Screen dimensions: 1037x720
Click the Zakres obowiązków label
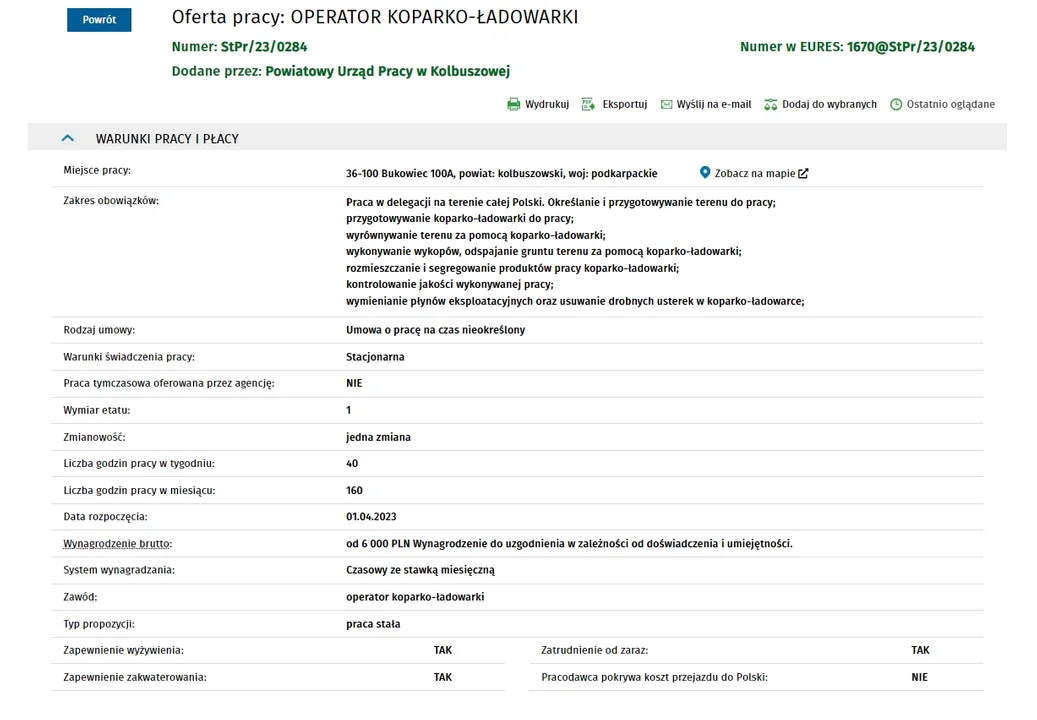pos(110,200)
